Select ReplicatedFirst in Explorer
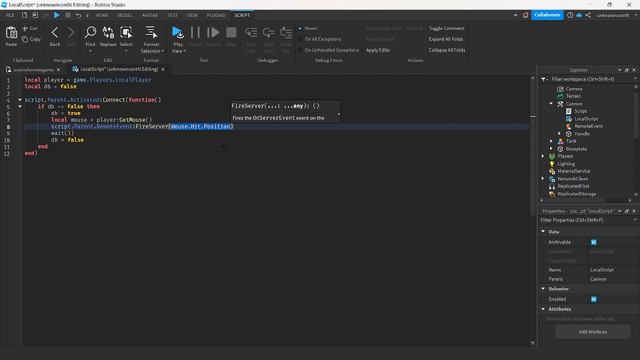This screenshot has width=640, height=360. [x=573, y=186]
